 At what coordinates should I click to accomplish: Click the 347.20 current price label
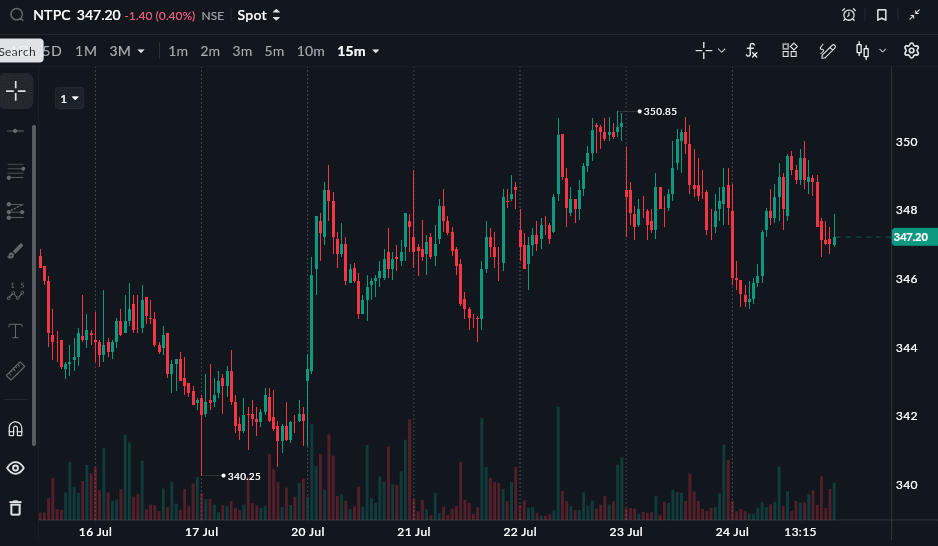coord(913,237)
